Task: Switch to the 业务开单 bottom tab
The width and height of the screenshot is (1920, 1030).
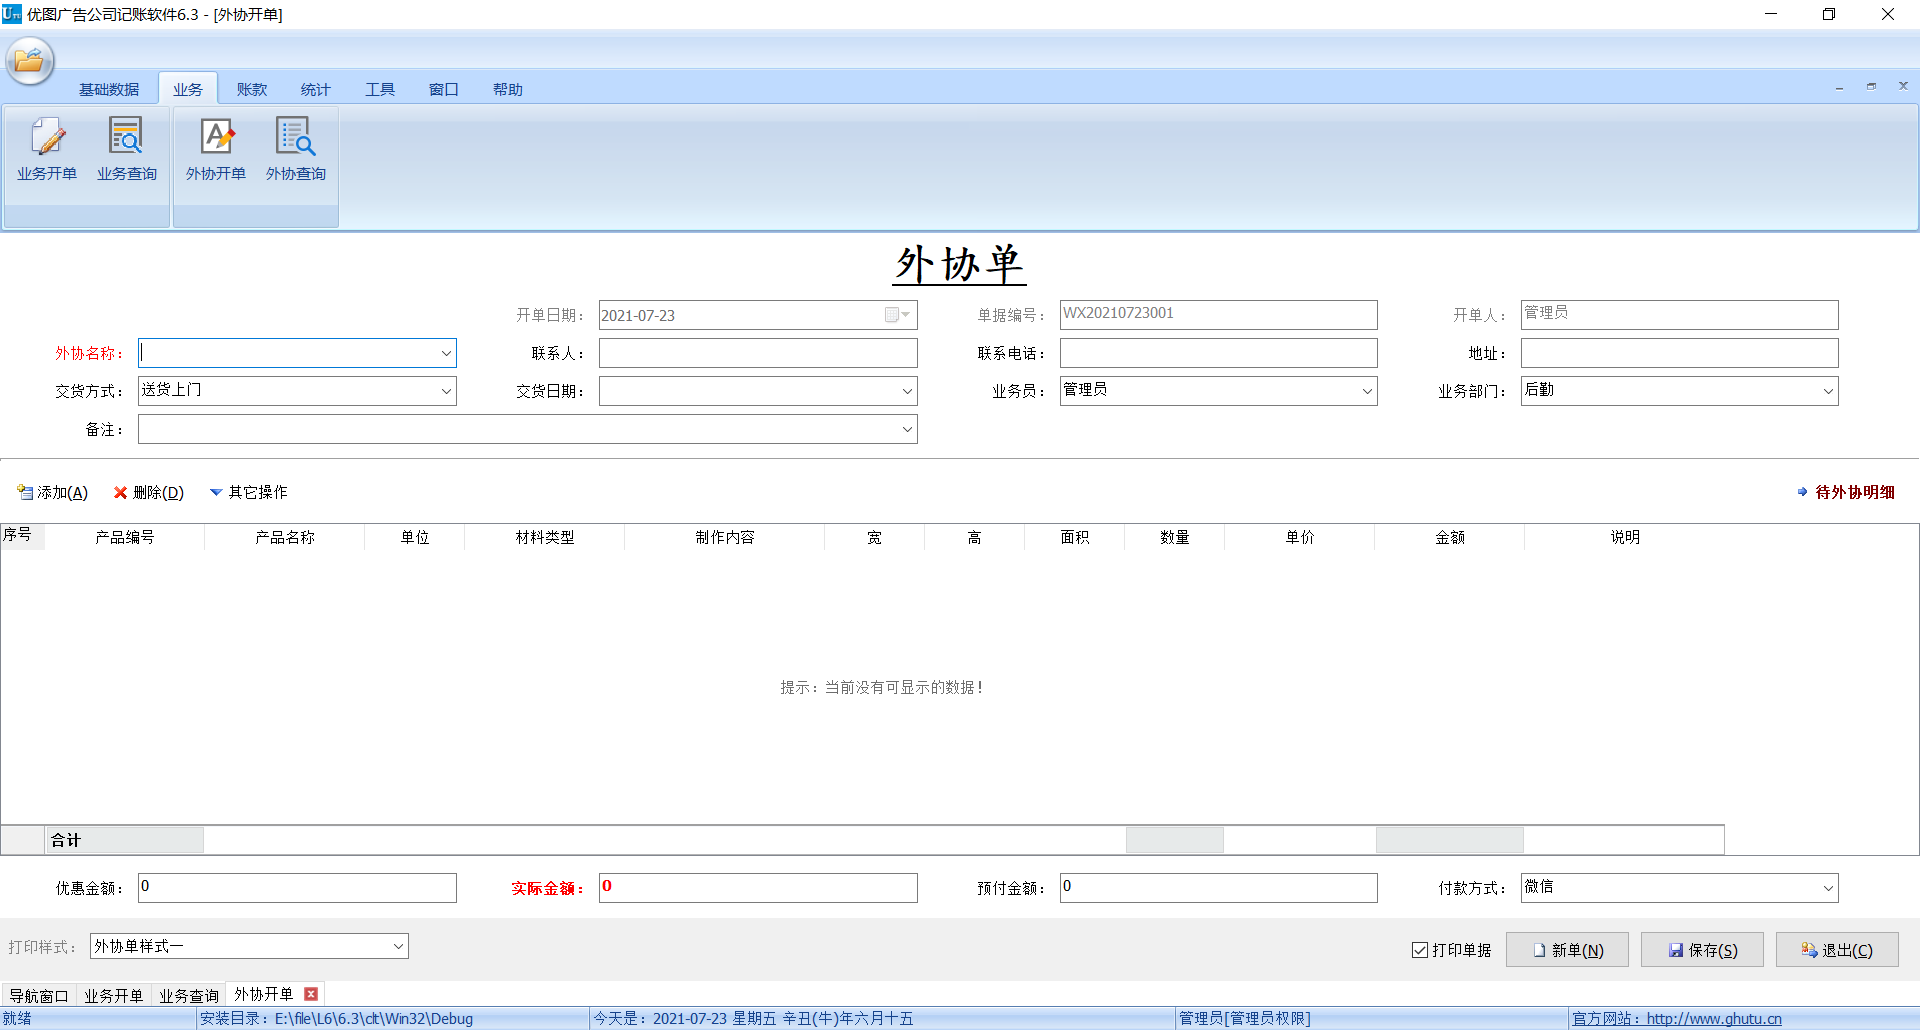Action: [x=114, y=996]
